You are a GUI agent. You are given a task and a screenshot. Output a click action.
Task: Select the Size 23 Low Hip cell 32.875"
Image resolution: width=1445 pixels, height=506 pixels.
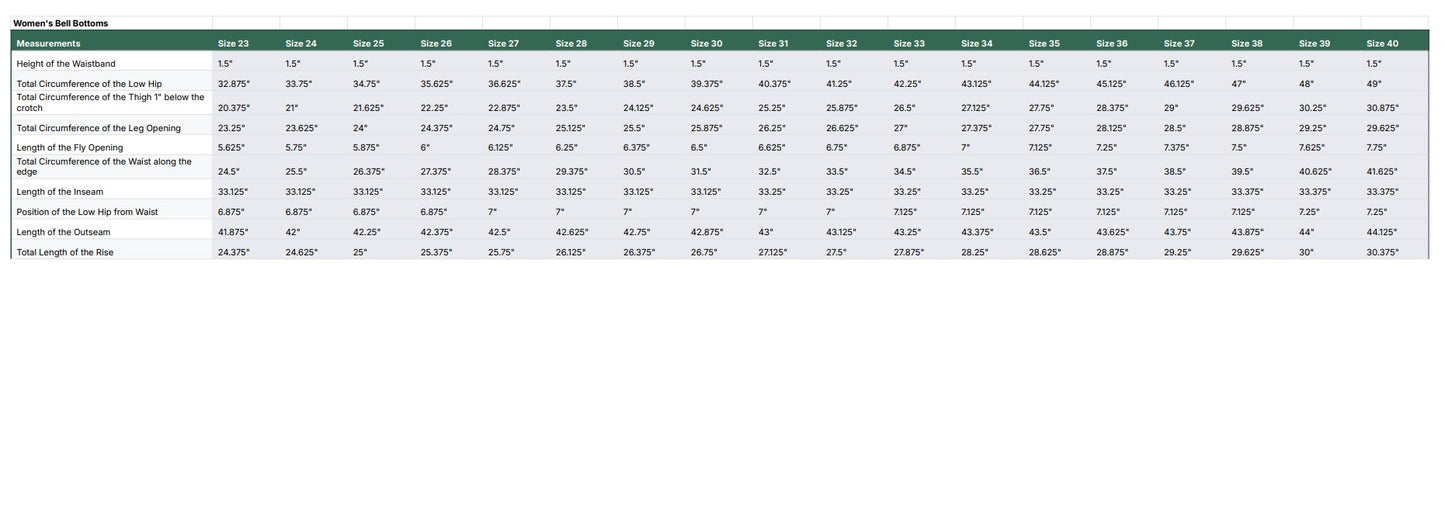point(233,85)
